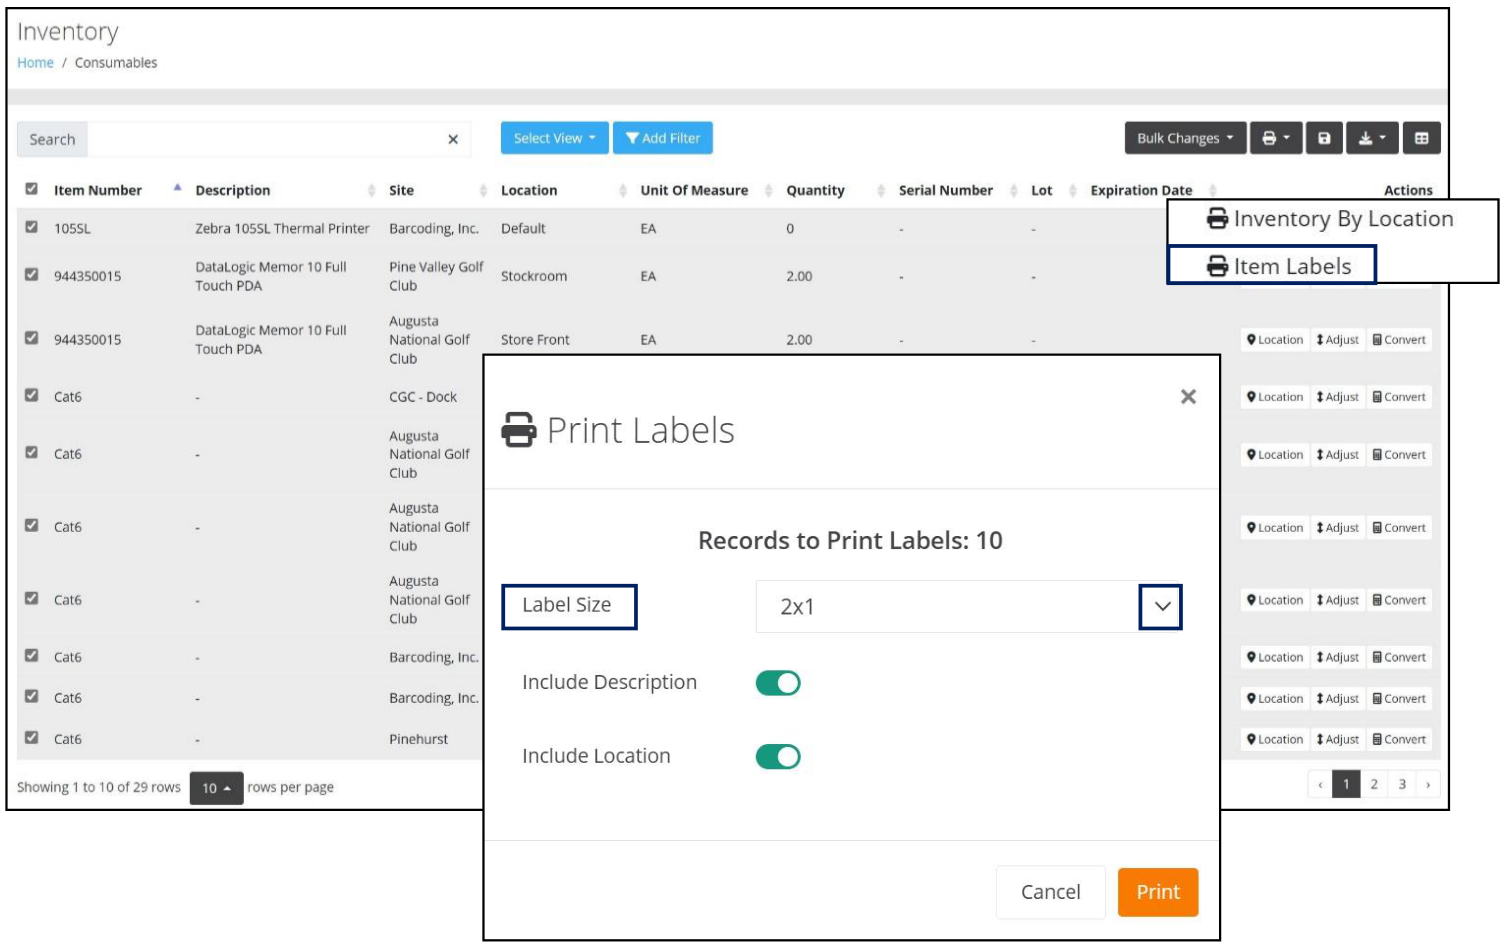Click Adjust in the Store Front row

pyautogui.click(x=1337, y=340)
